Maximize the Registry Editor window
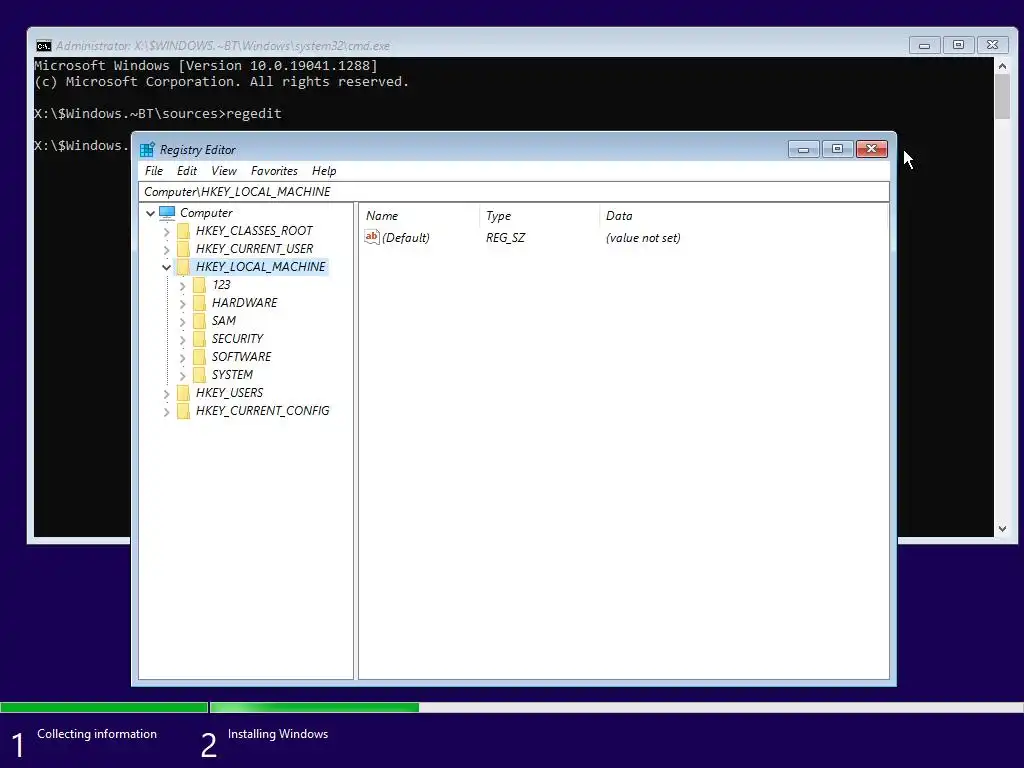This screenshot has width=1024, height=768. pos(837,150)
